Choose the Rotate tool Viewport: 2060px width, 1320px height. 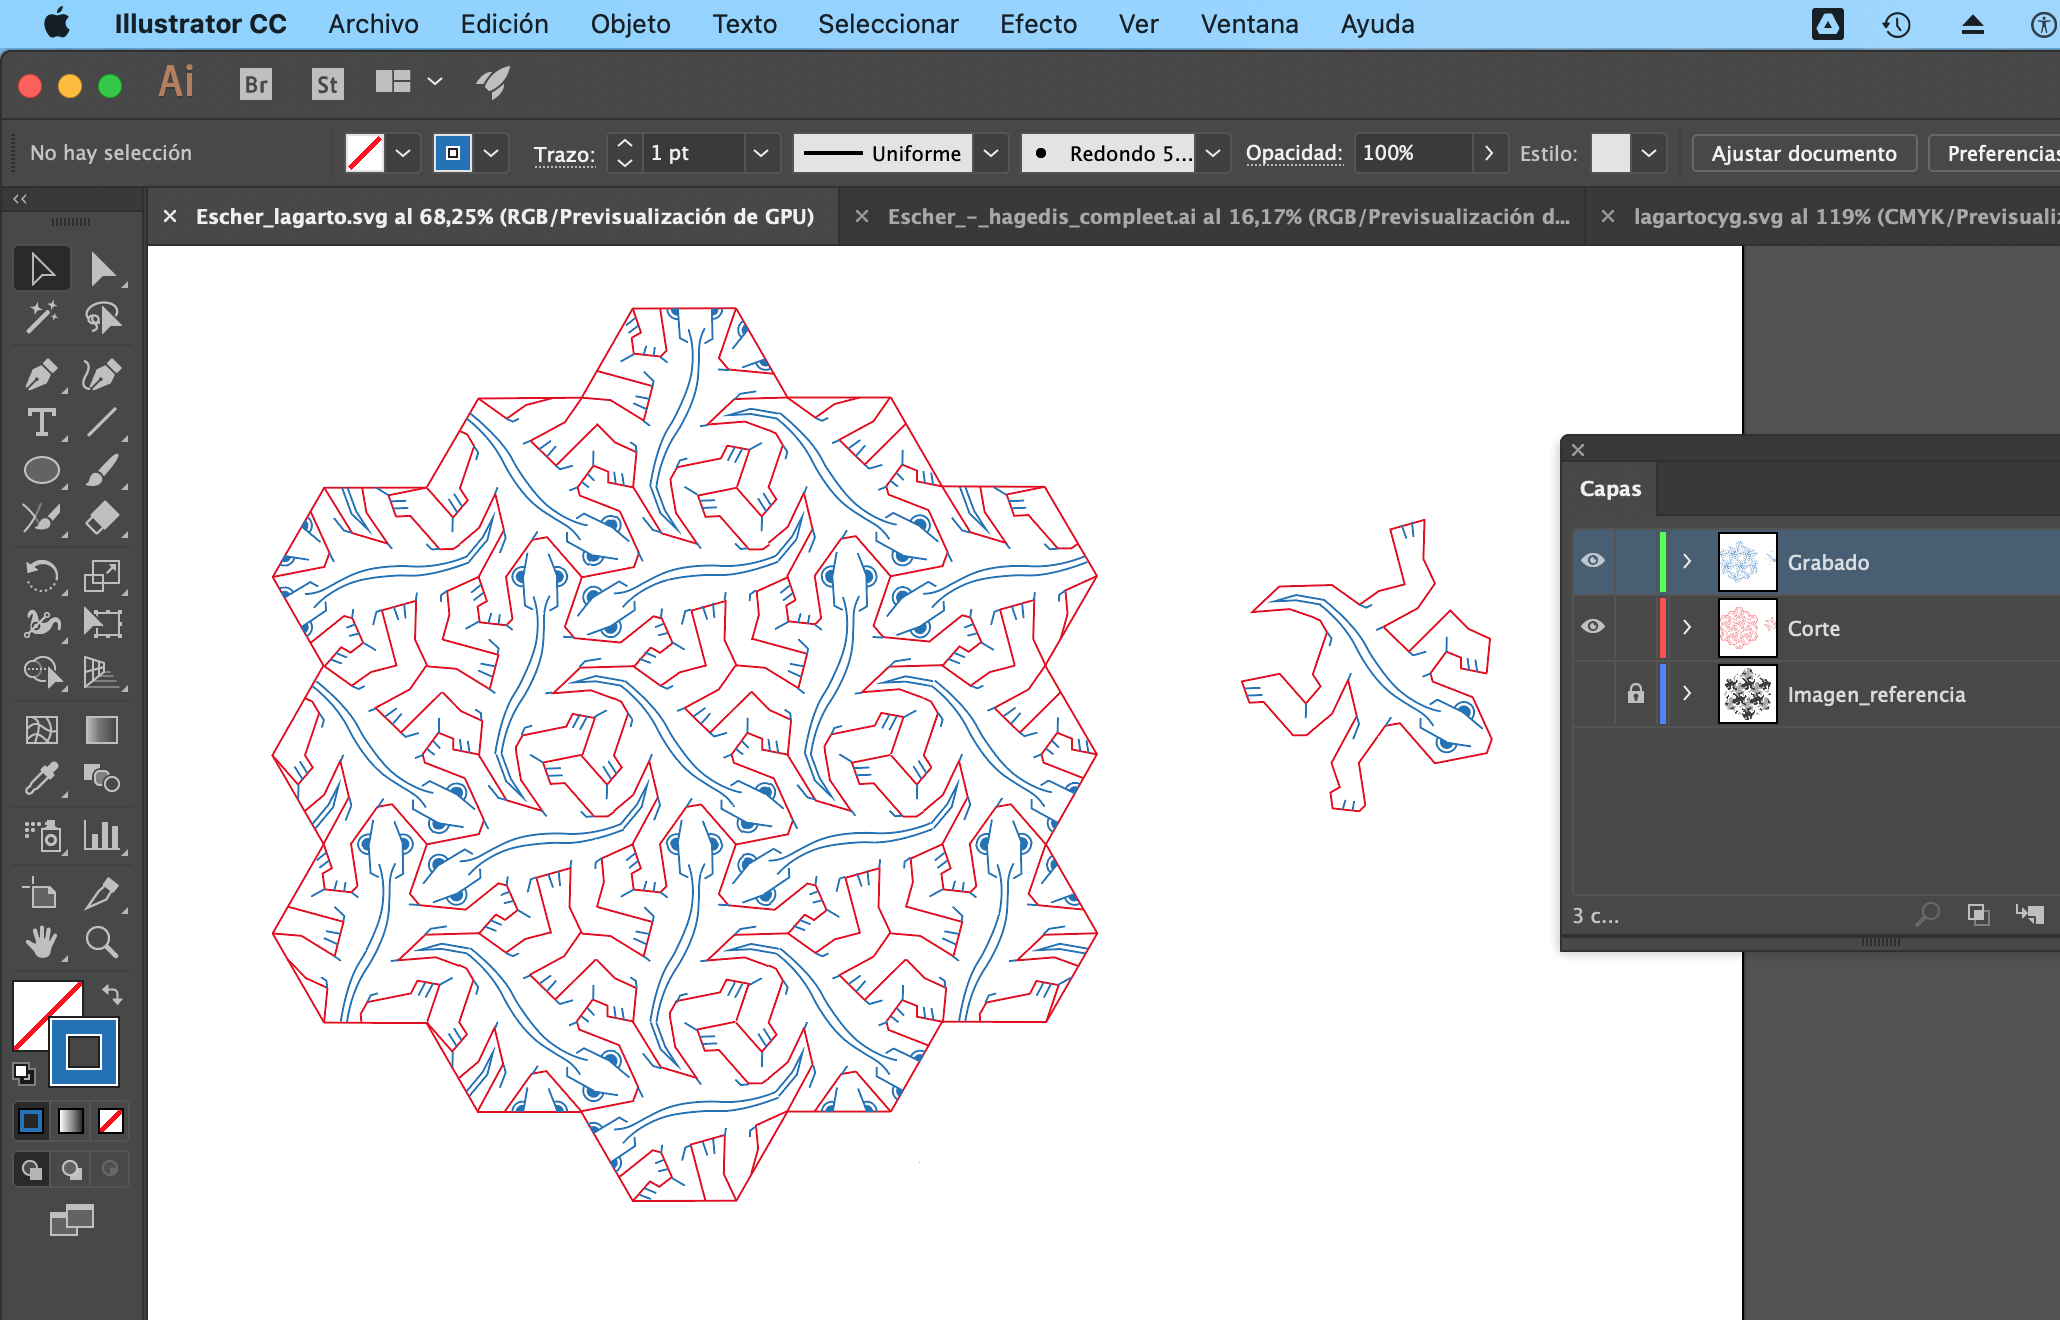coord(42,576)
